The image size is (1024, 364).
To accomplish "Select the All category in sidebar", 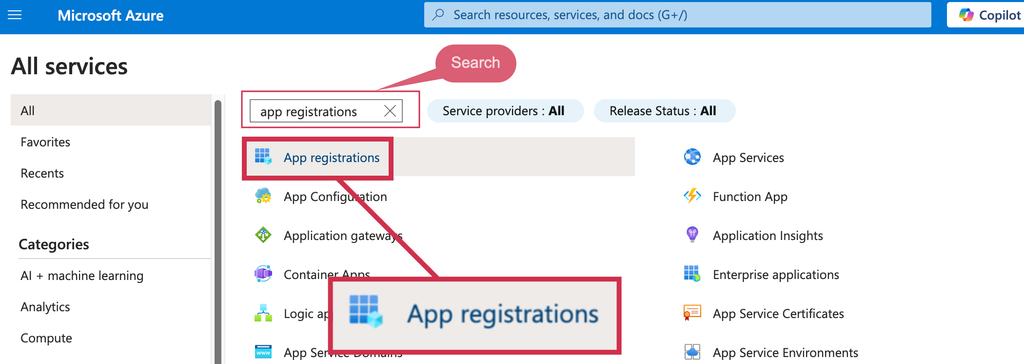I will click(x=111, y=110).
